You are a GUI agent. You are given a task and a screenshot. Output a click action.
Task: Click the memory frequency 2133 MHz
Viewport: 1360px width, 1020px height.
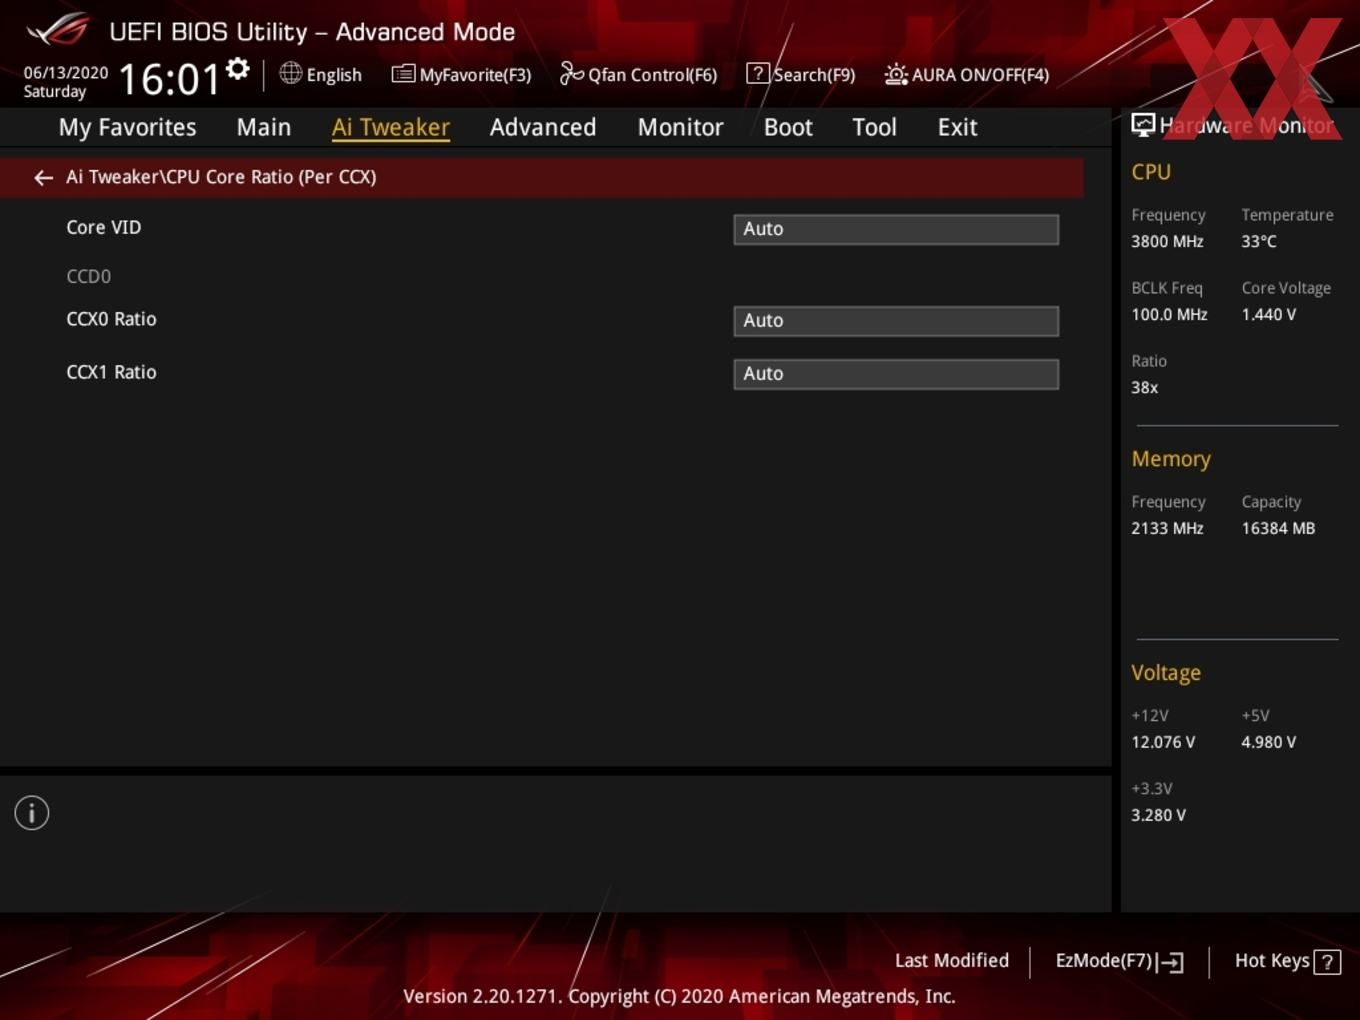(x=1167, y=529)
